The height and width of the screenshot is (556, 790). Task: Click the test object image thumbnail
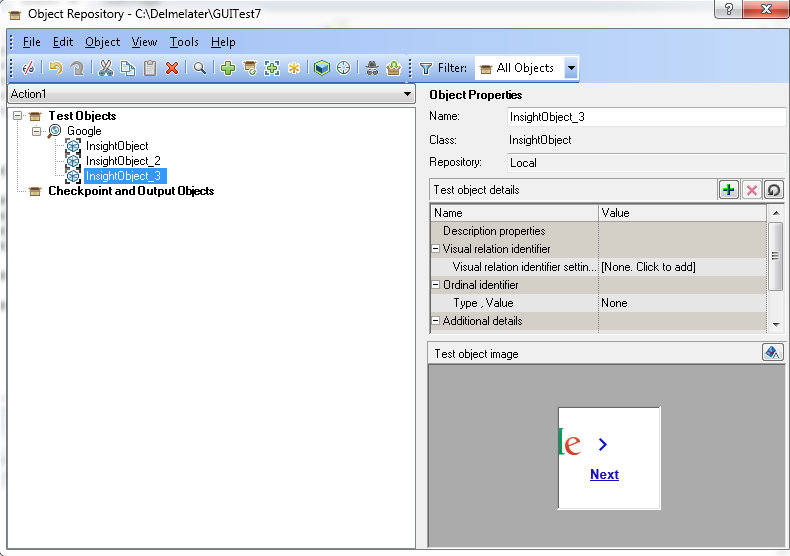(x=609, y=458)
